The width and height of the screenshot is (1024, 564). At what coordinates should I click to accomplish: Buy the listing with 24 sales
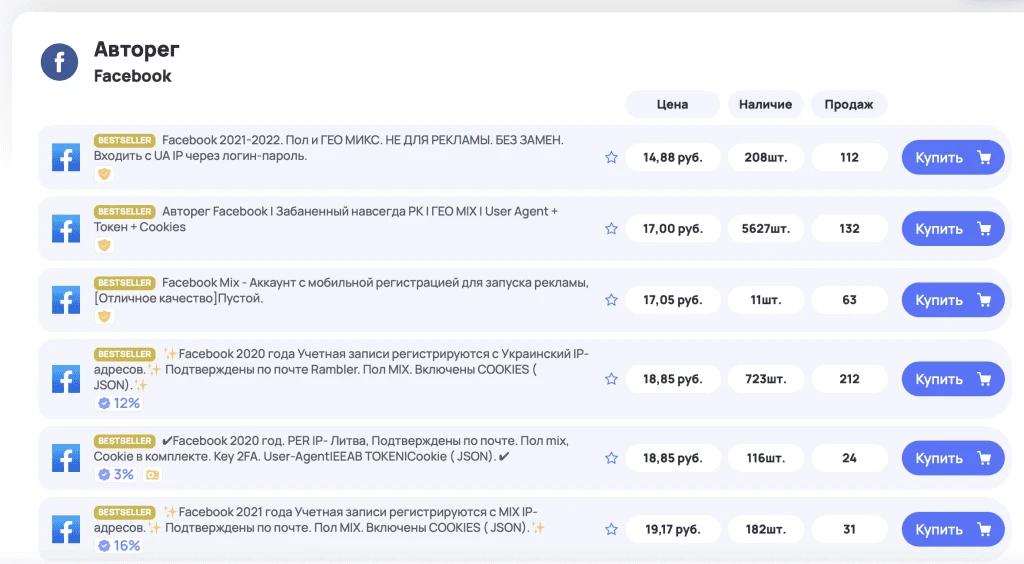pos(953,458)
